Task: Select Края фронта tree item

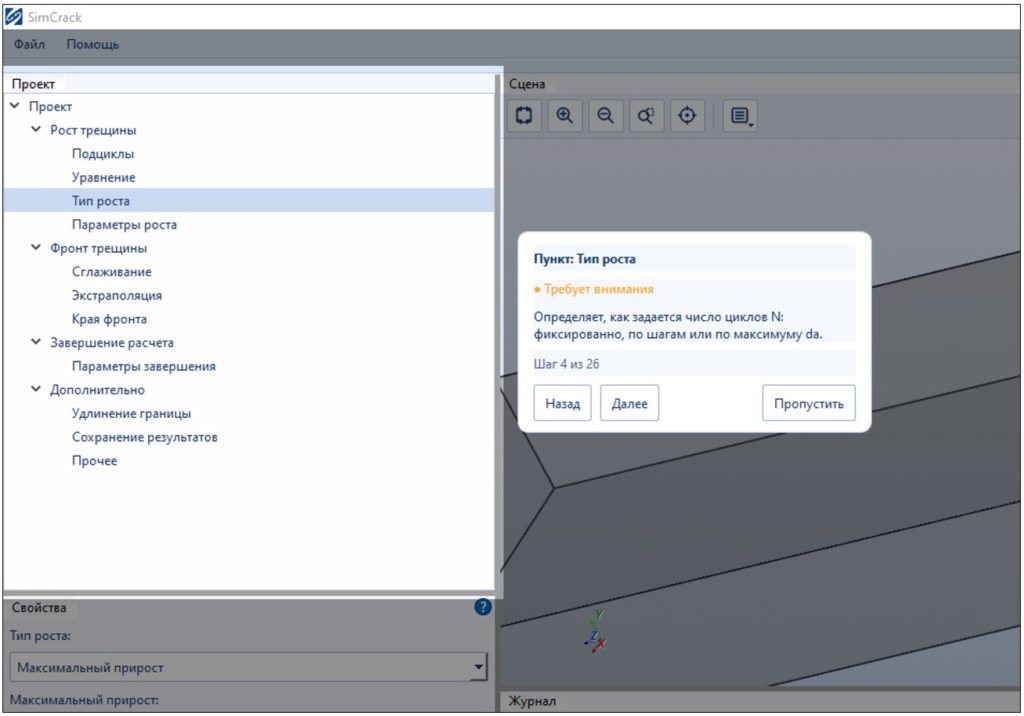Action: point(109,319)
